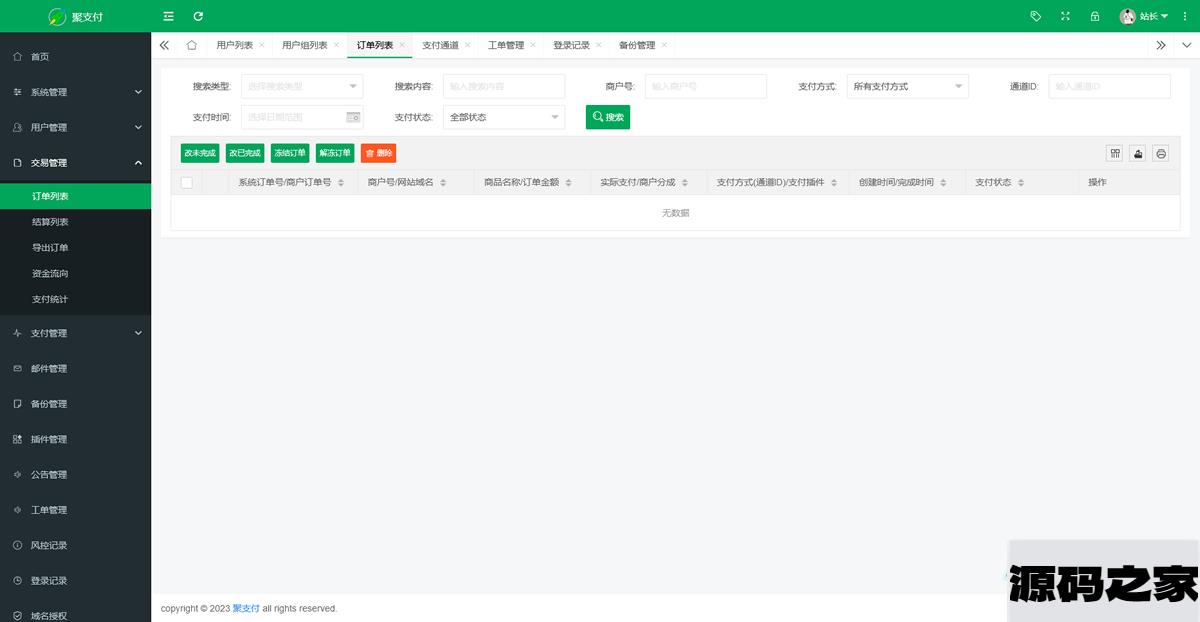Image resolution: width=1200 pixels, height=622 pixels.
Task: Close the 用户列表 tab
Action: [x=262, y=45]
